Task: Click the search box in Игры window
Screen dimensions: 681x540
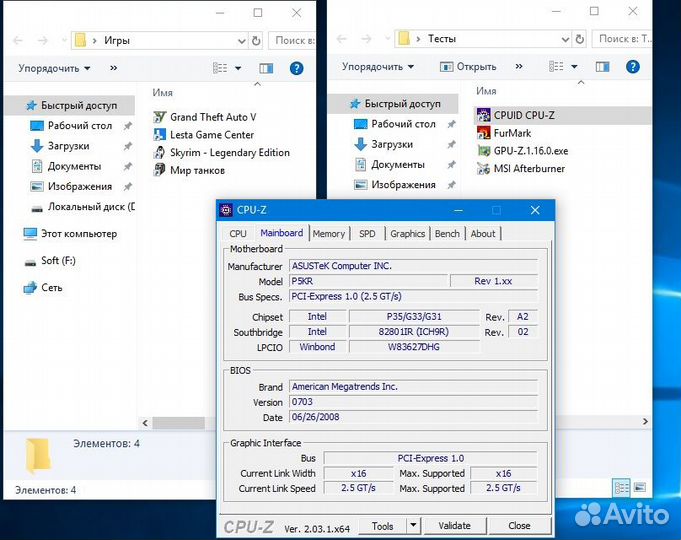Action: [x=292, y=41]
